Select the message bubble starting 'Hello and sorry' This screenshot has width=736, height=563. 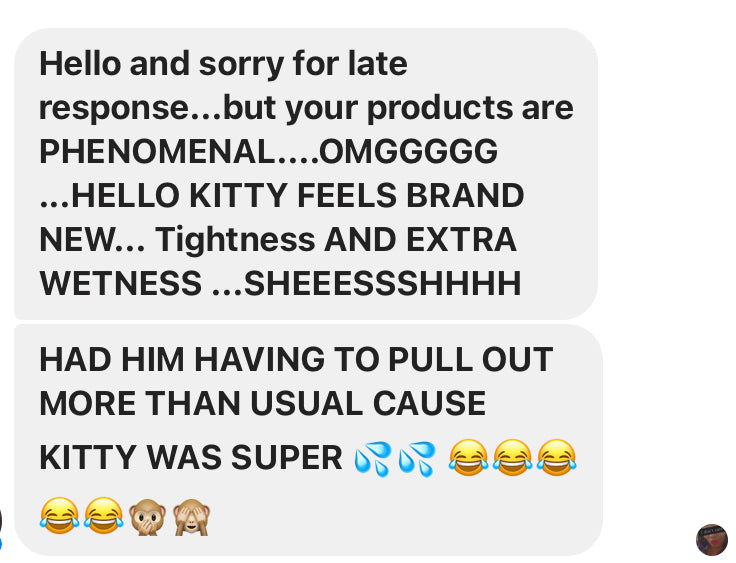coord(306,173)
